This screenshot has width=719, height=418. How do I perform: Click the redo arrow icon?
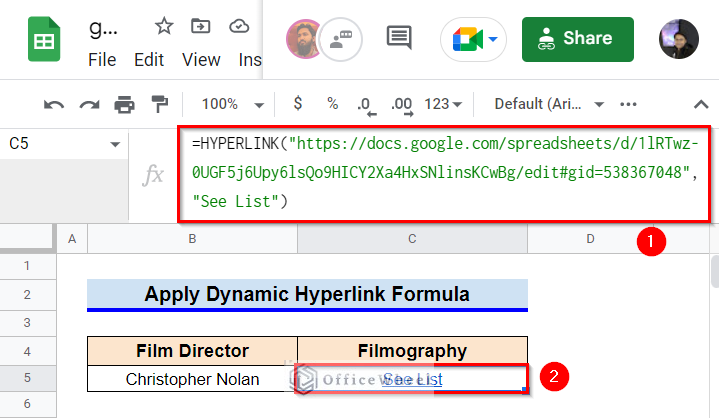tap(89, 105)
